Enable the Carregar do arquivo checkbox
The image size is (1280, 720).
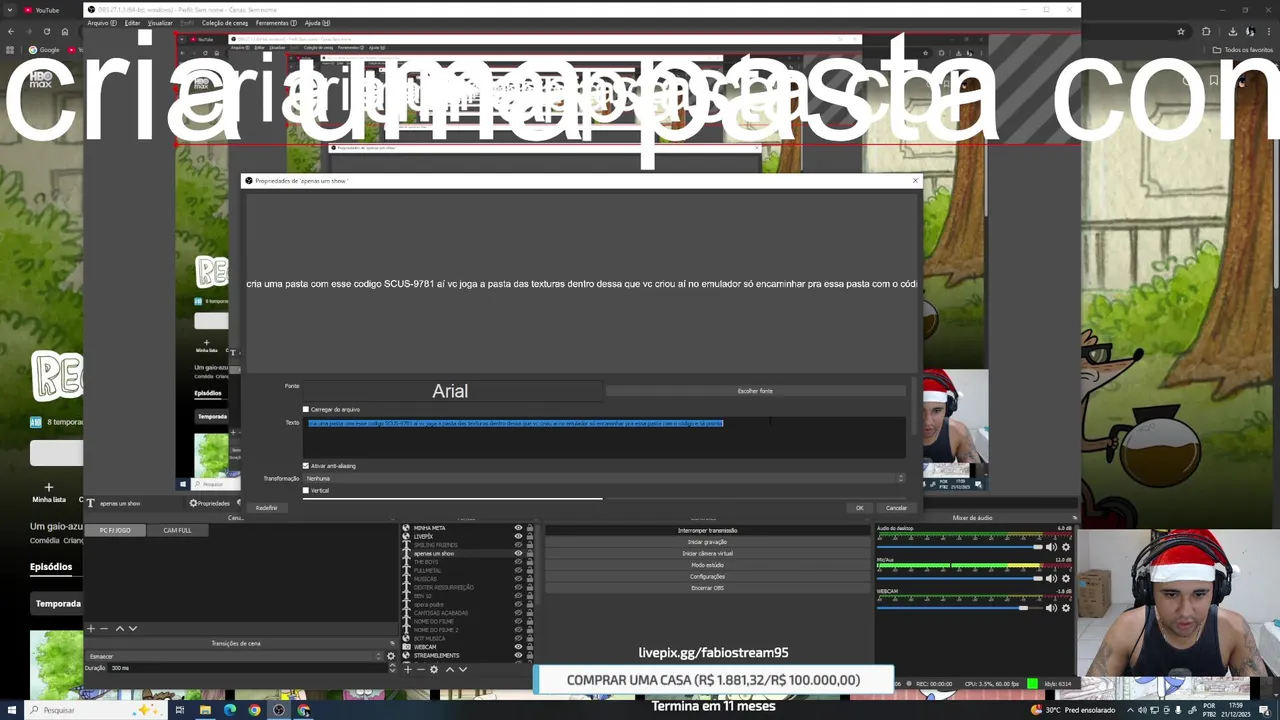tap(306, 409)
